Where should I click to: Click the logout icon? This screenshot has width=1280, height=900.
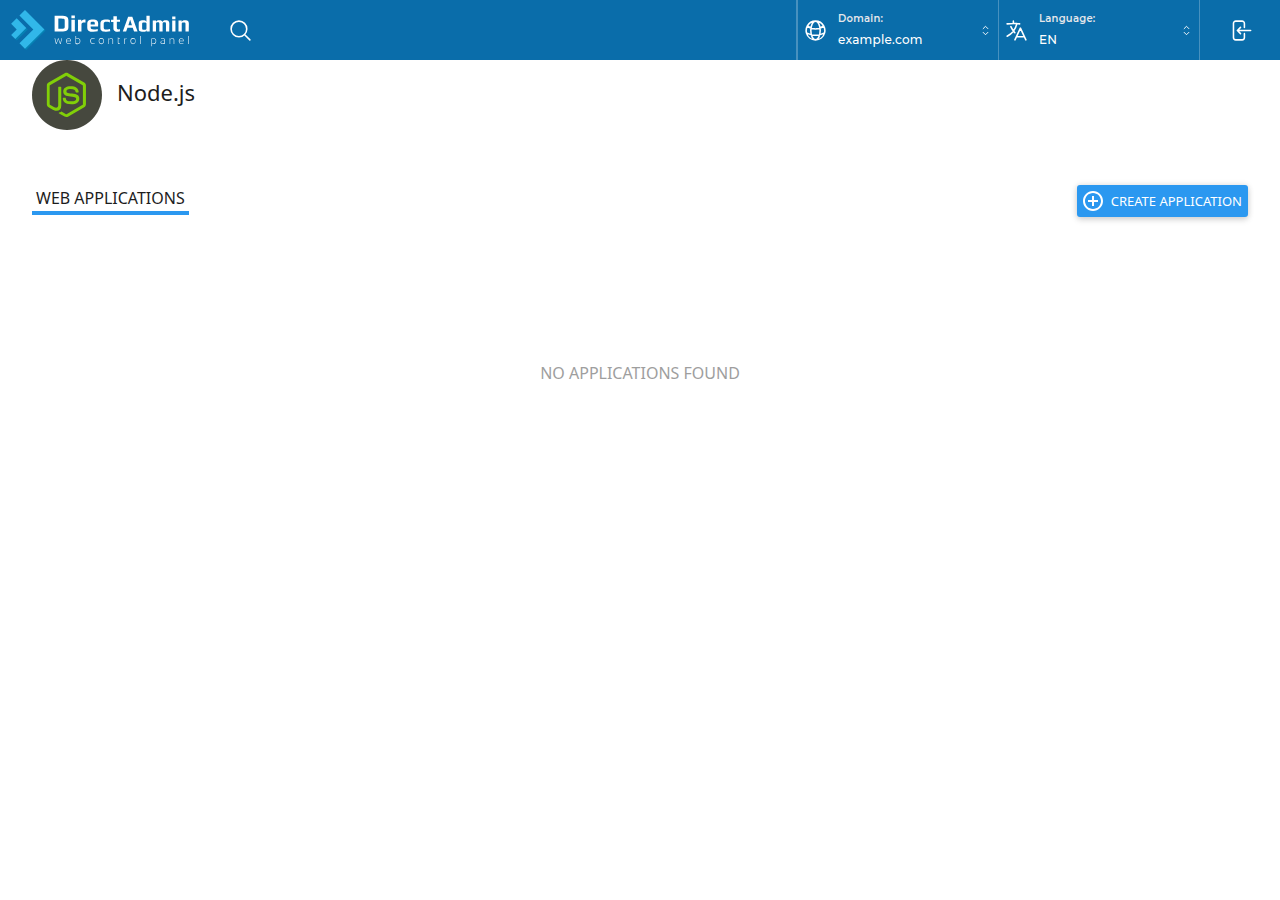coord(1241,30)
